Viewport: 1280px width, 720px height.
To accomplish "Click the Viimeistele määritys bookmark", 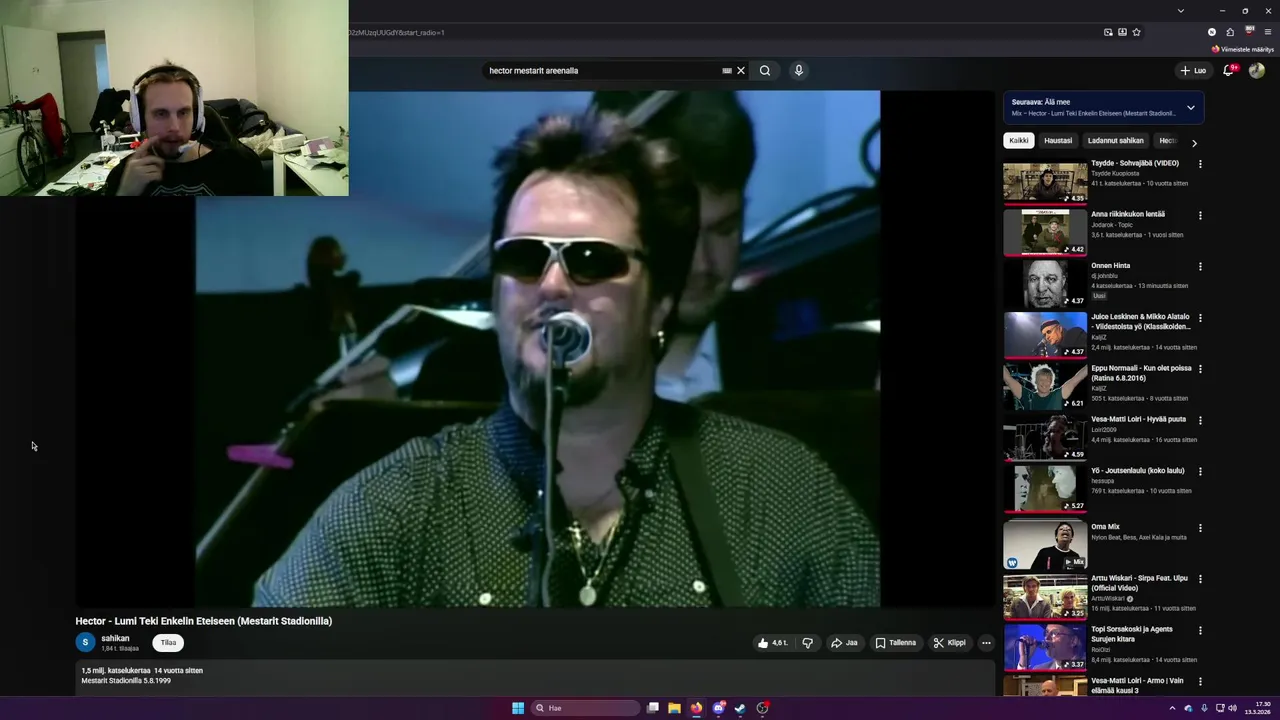I will (x=1243, y=49).
